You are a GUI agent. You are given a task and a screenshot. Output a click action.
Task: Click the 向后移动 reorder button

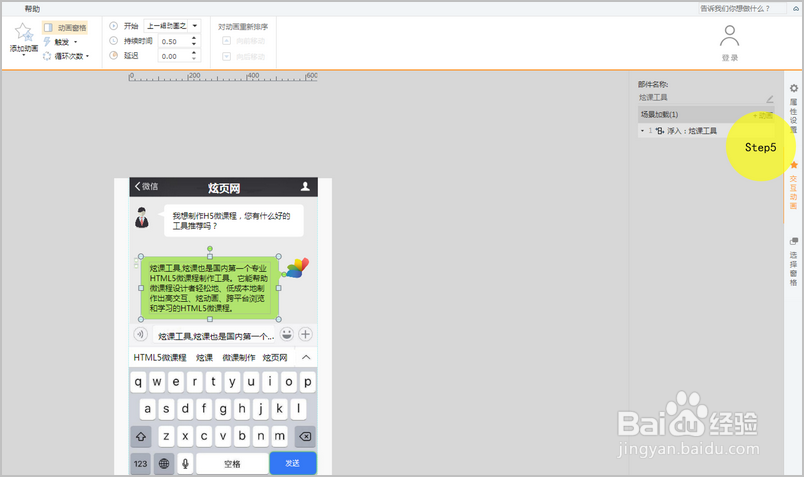[x=244, y=56]
